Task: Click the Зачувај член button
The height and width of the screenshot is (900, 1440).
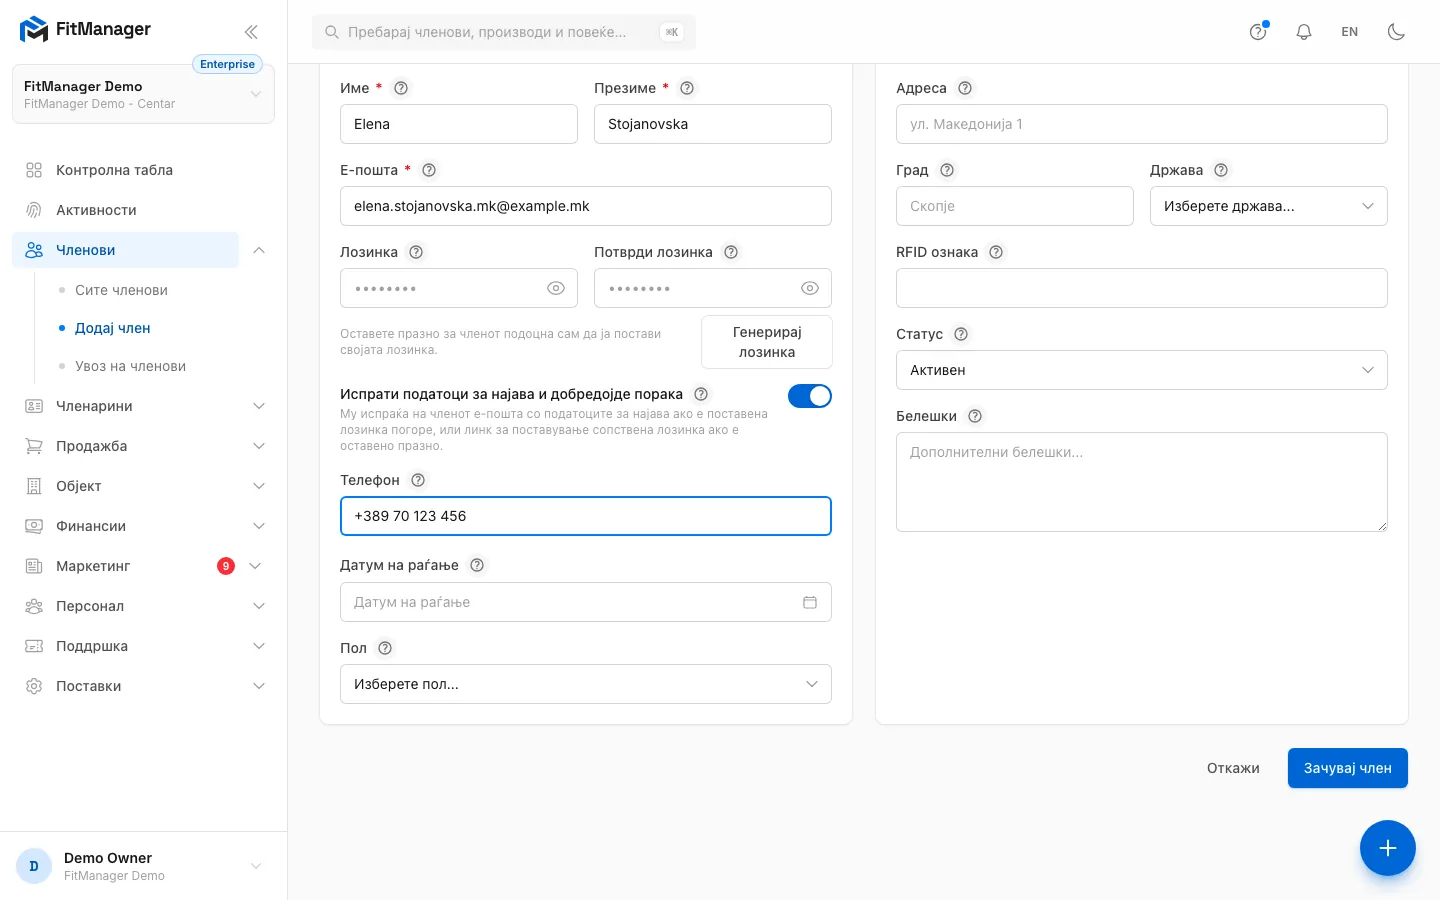Action: [1347, 768]
